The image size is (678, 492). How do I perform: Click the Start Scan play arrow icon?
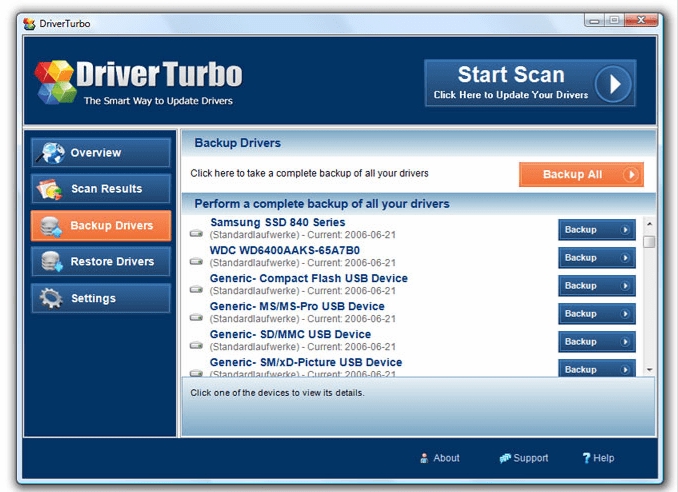[613, 84]
